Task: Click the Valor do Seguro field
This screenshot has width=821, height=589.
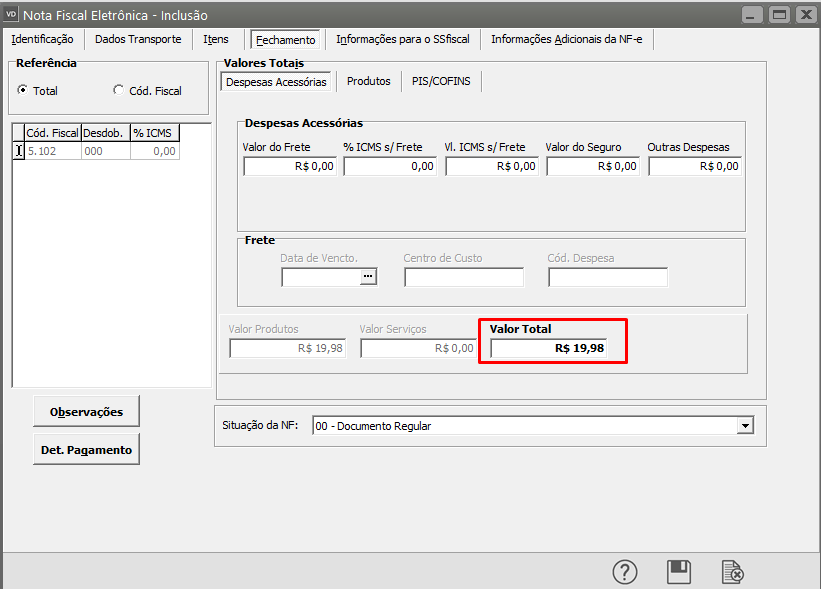Action: [x=593, y=167]
